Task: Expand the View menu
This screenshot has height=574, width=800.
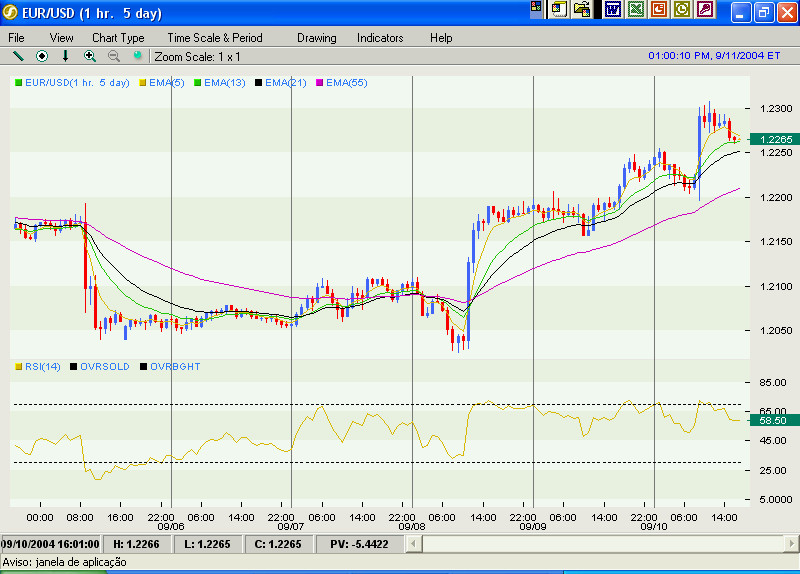Action: (x=62, y=37)
